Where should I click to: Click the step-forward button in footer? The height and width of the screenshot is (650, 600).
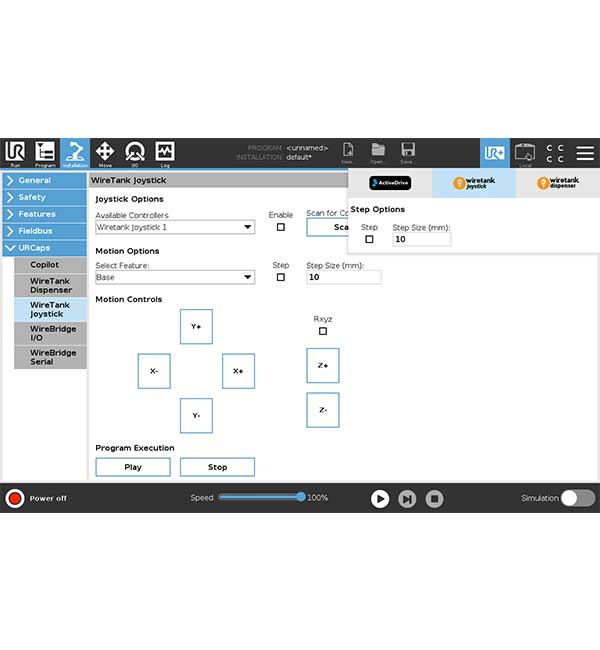pos(407,499)
